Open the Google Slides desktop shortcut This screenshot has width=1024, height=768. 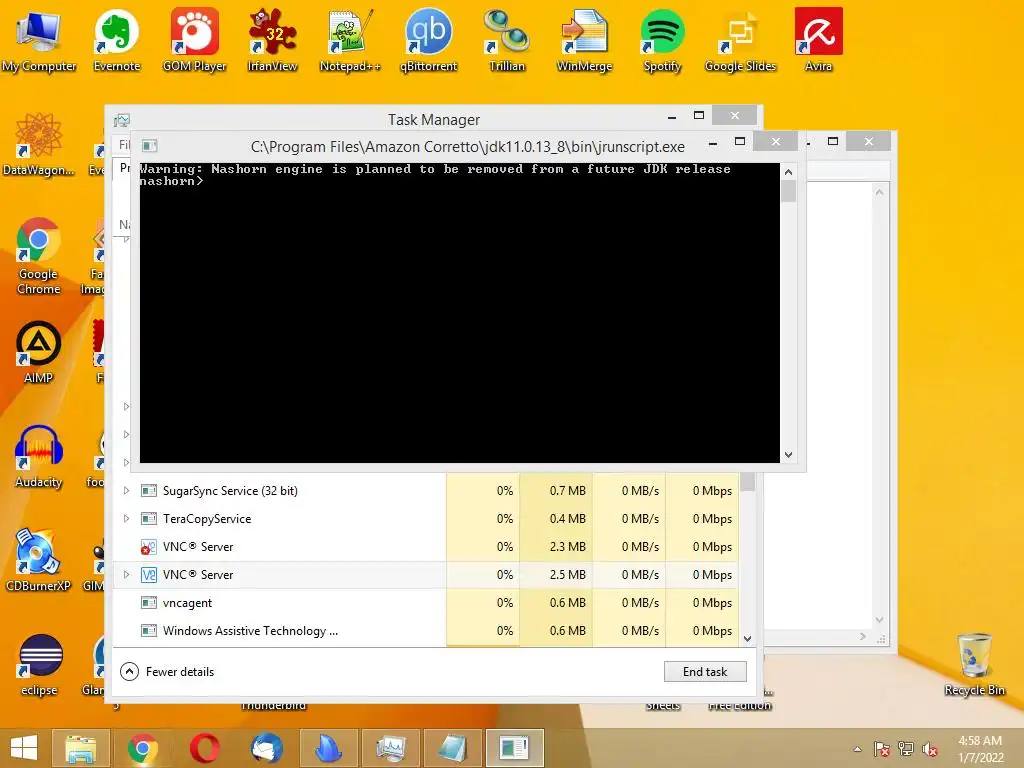pos(740,40)
